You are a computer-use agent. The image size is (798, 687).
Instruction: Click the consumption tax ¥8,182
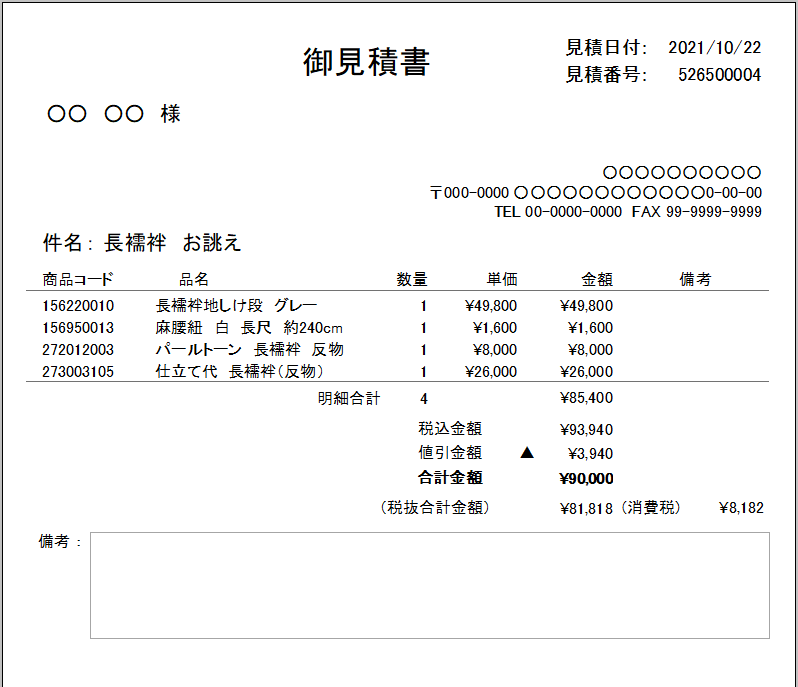741,508
